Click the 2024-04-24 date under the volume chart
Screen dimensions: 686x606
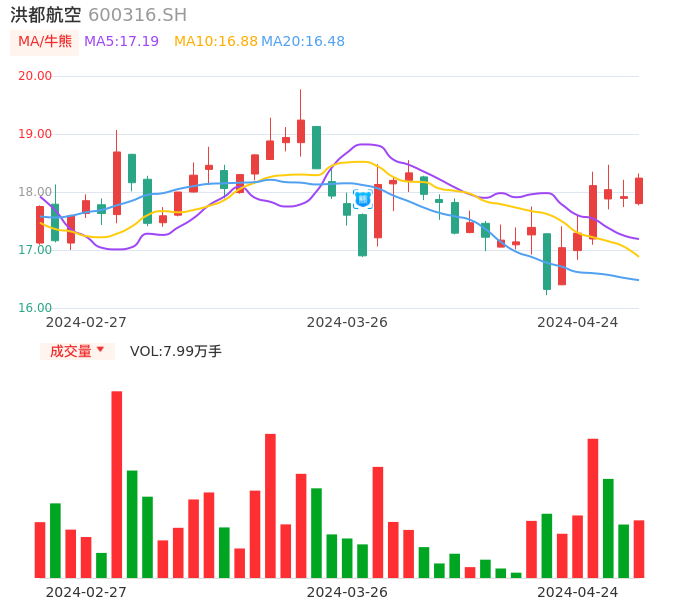[577, 591]
